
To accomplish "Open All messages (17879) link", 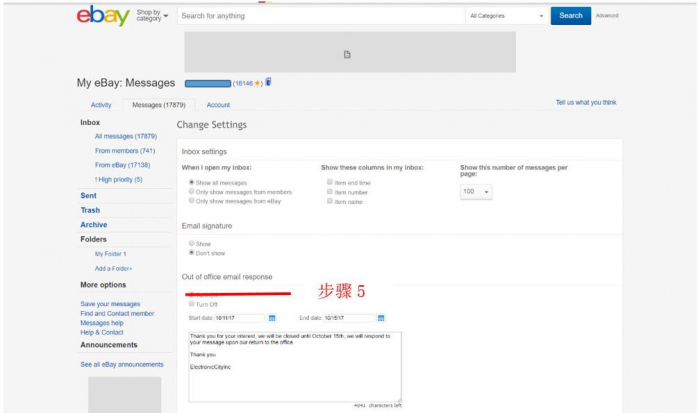I will point(126,136).
